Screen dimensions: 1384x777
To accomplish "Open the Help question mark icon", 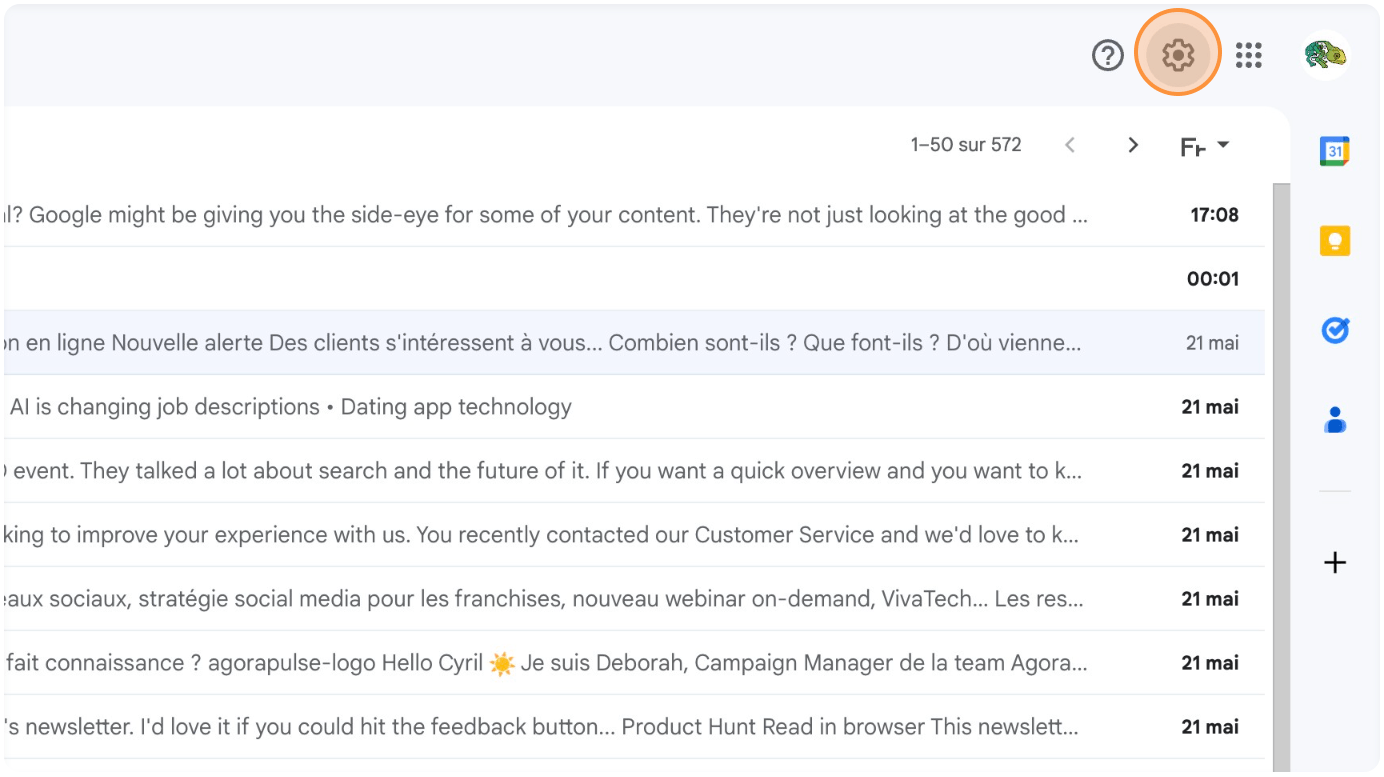I will [x=1108, y=56].
